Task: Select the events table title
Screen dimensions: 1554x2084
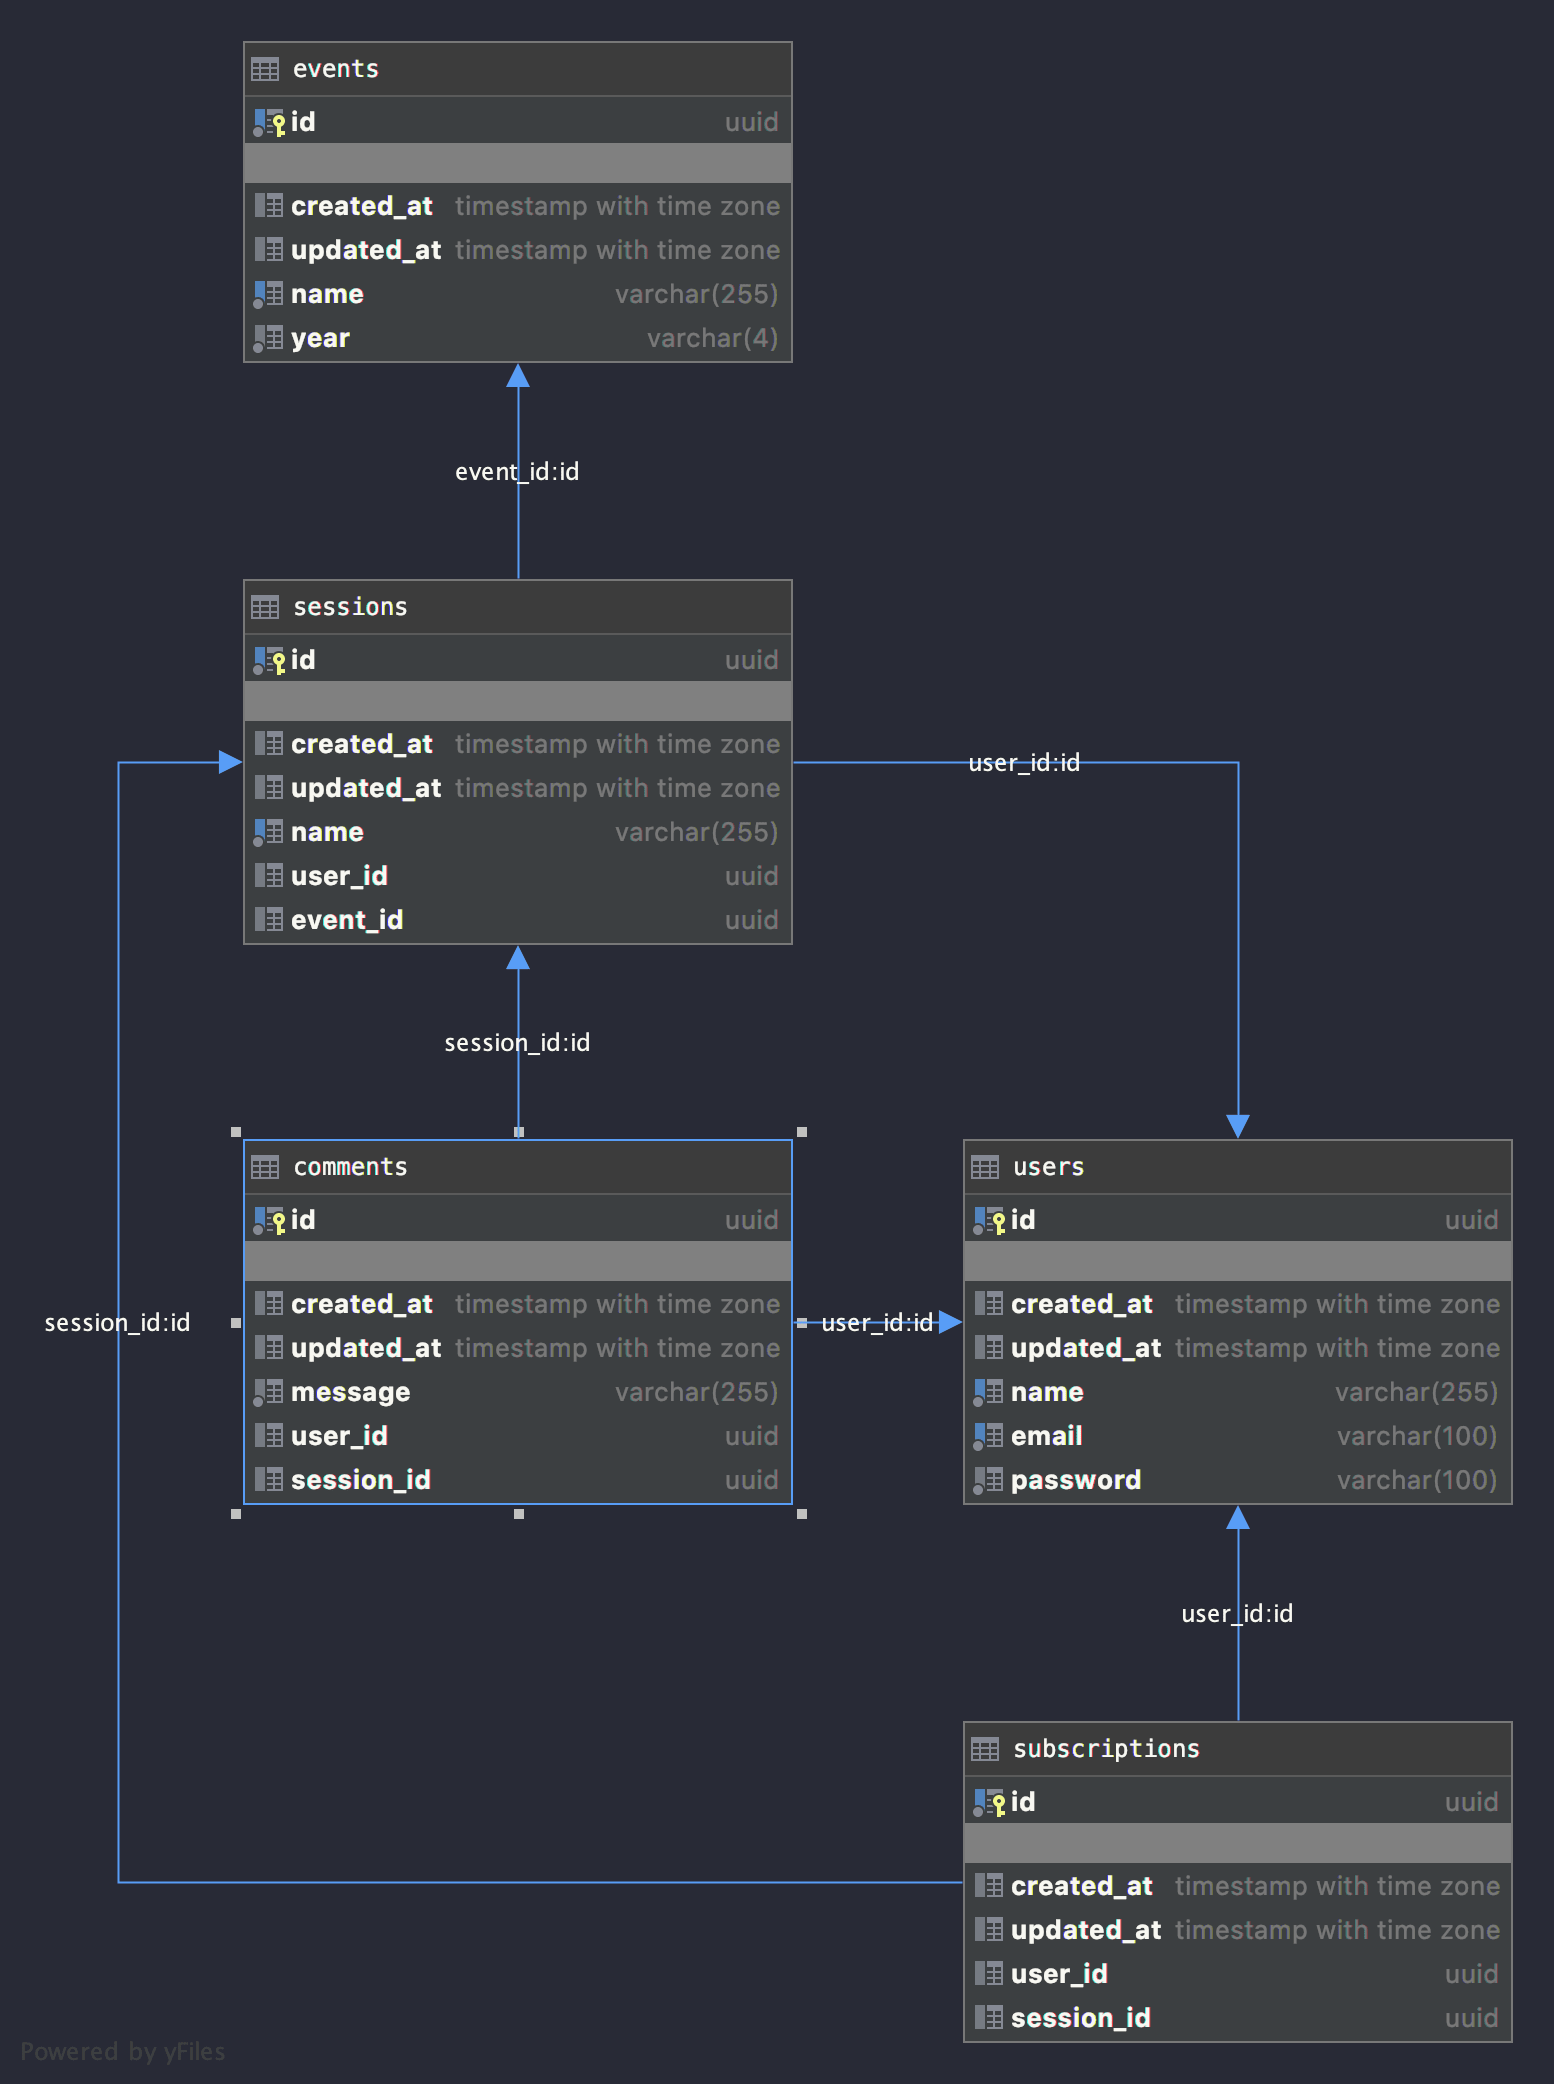Action: click(x=336, y=69)
